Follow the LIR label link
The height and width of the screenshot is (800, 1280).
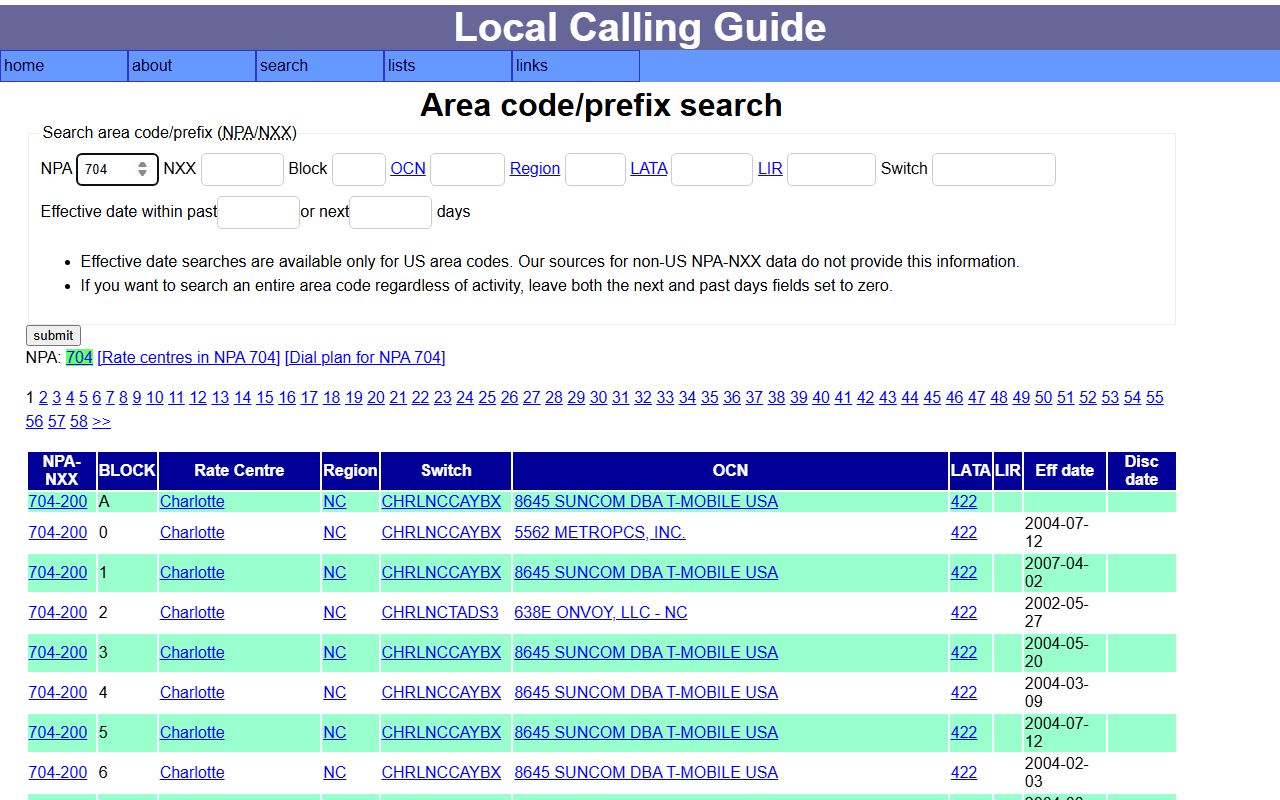point(770,169)
